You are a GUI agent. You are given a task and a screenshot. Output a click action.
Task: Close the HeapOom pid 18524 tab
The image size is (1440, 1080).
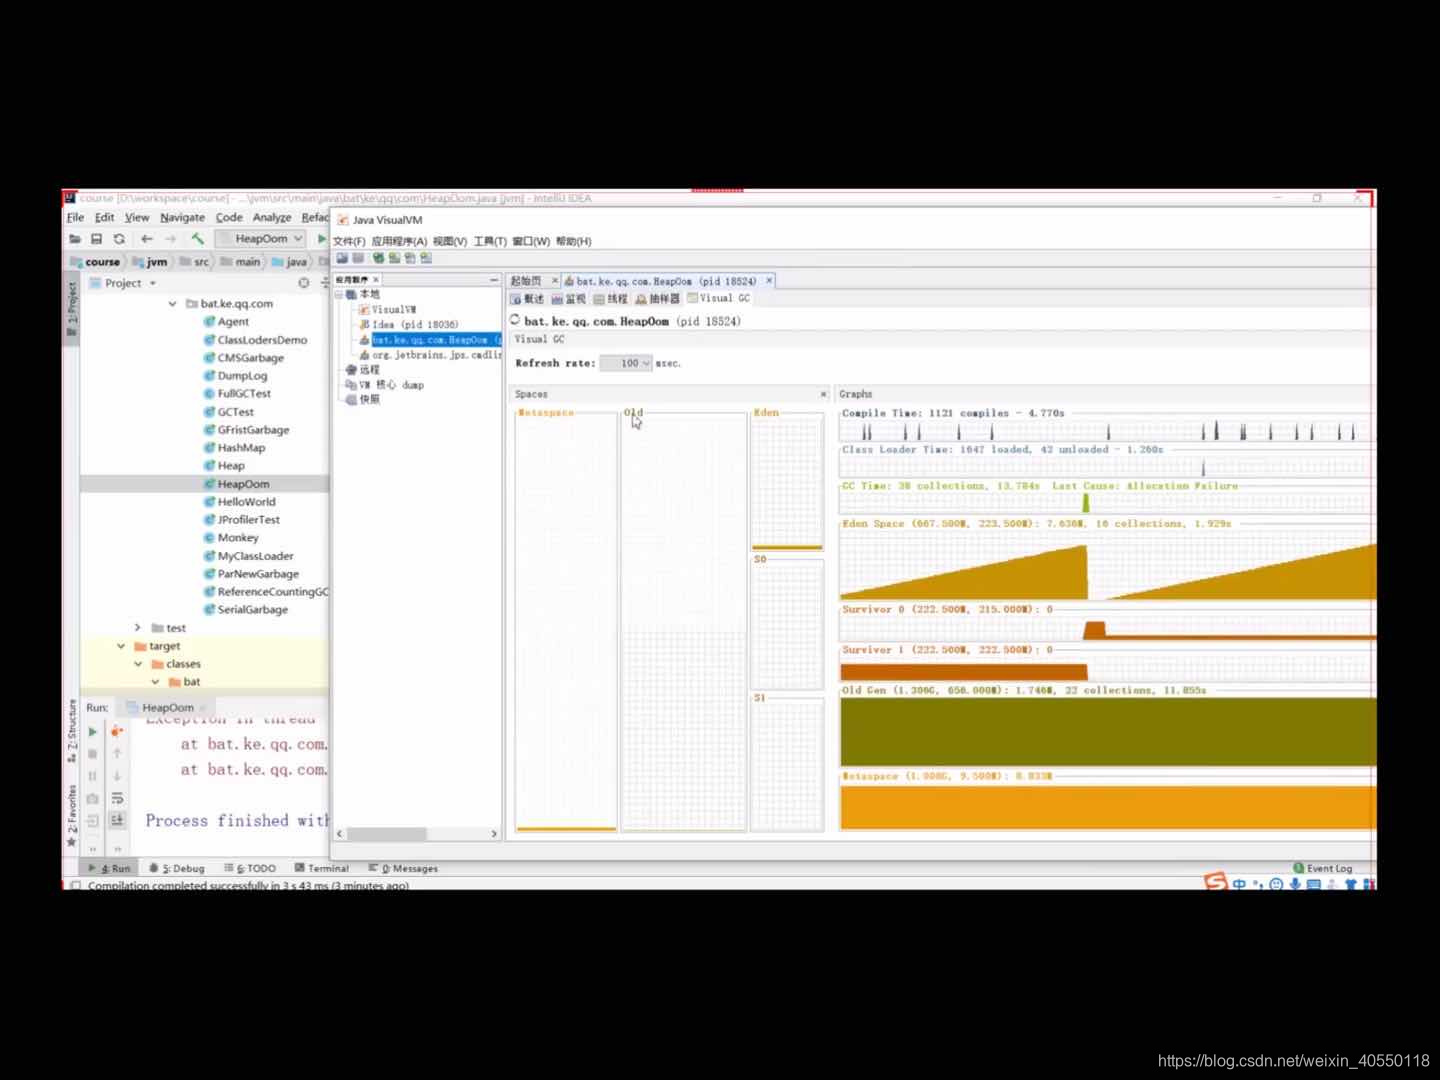[x=769, y=281]
